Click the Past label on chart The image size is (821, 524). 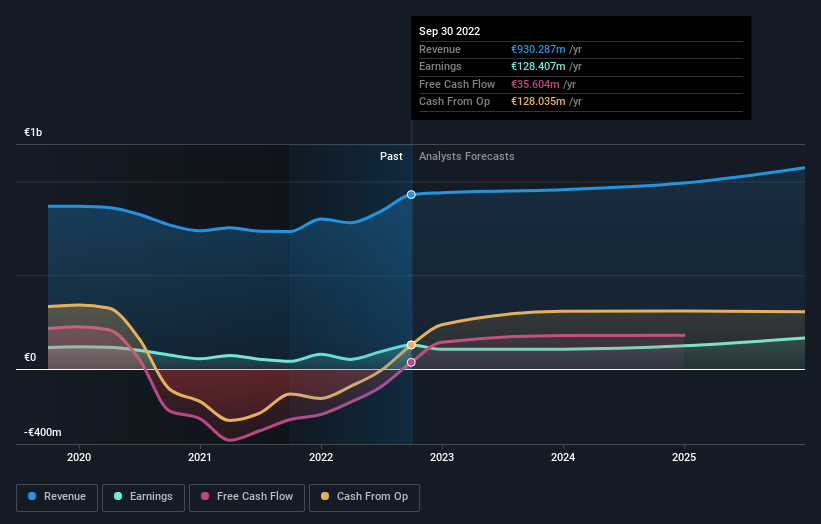391,157
